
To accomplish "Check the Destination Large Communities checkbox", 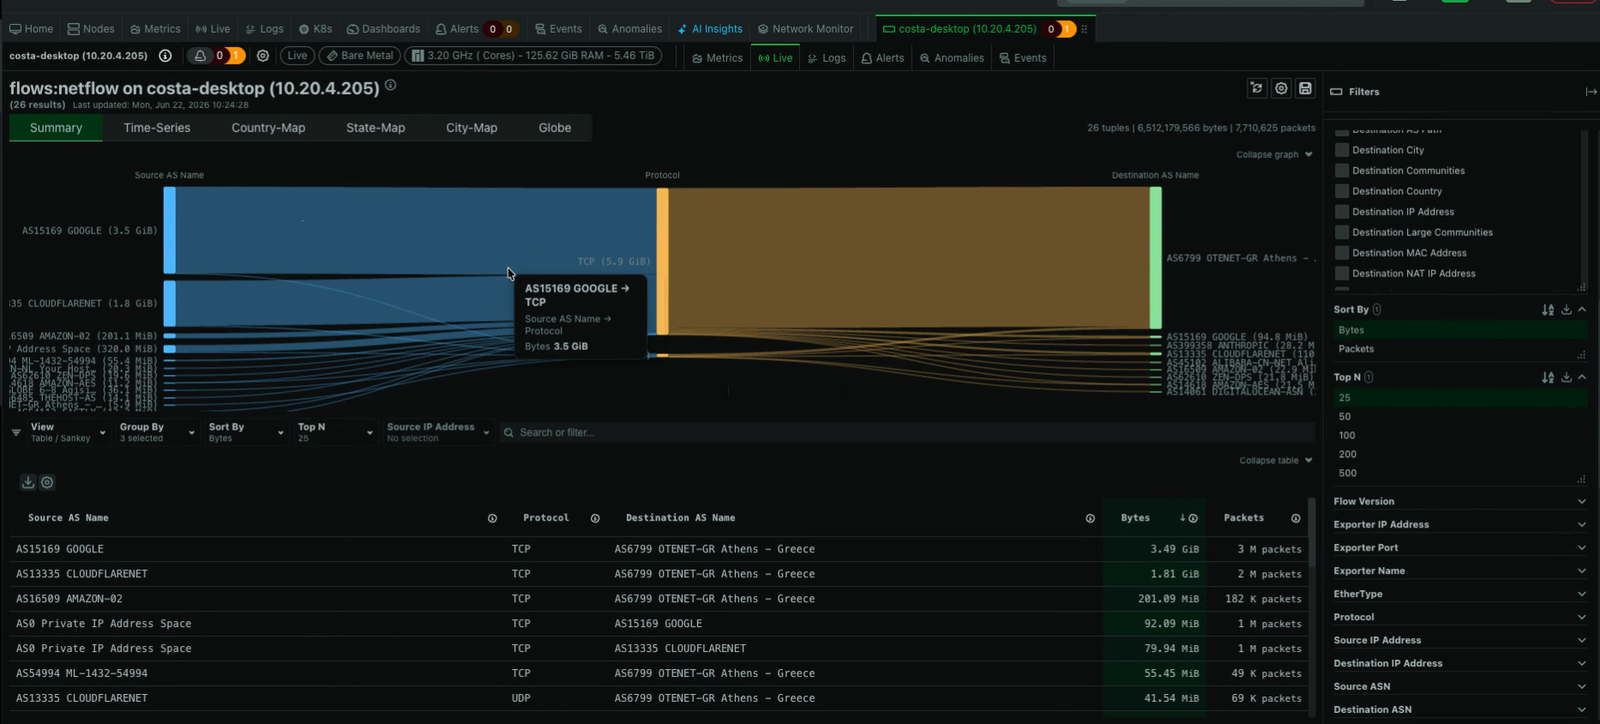I will 1342,232.
